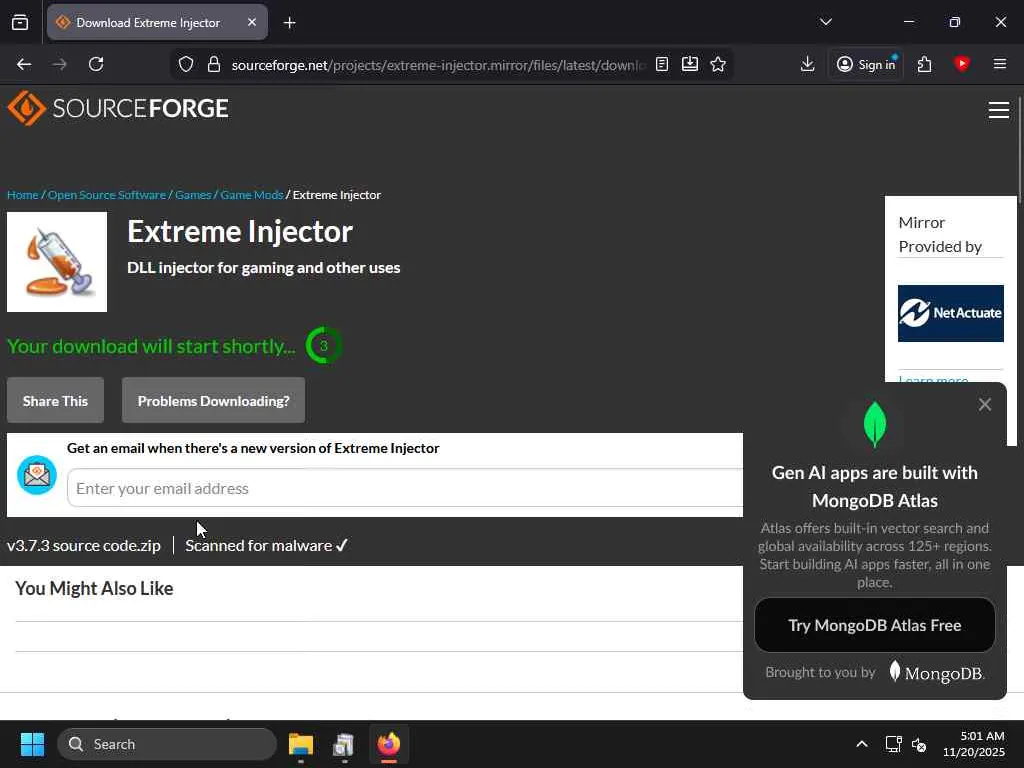Click the NetActuate mirror logo
The height and width of the screenshot is (768, 1024).
tap(950, 313)
